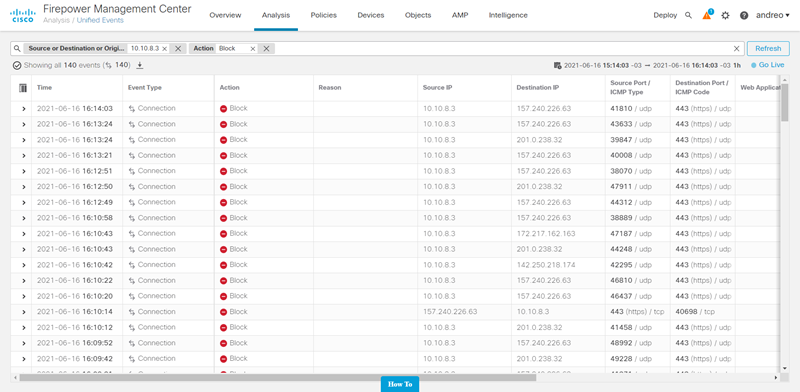Click destination IP 142.250.218.174

click(546, 265)
